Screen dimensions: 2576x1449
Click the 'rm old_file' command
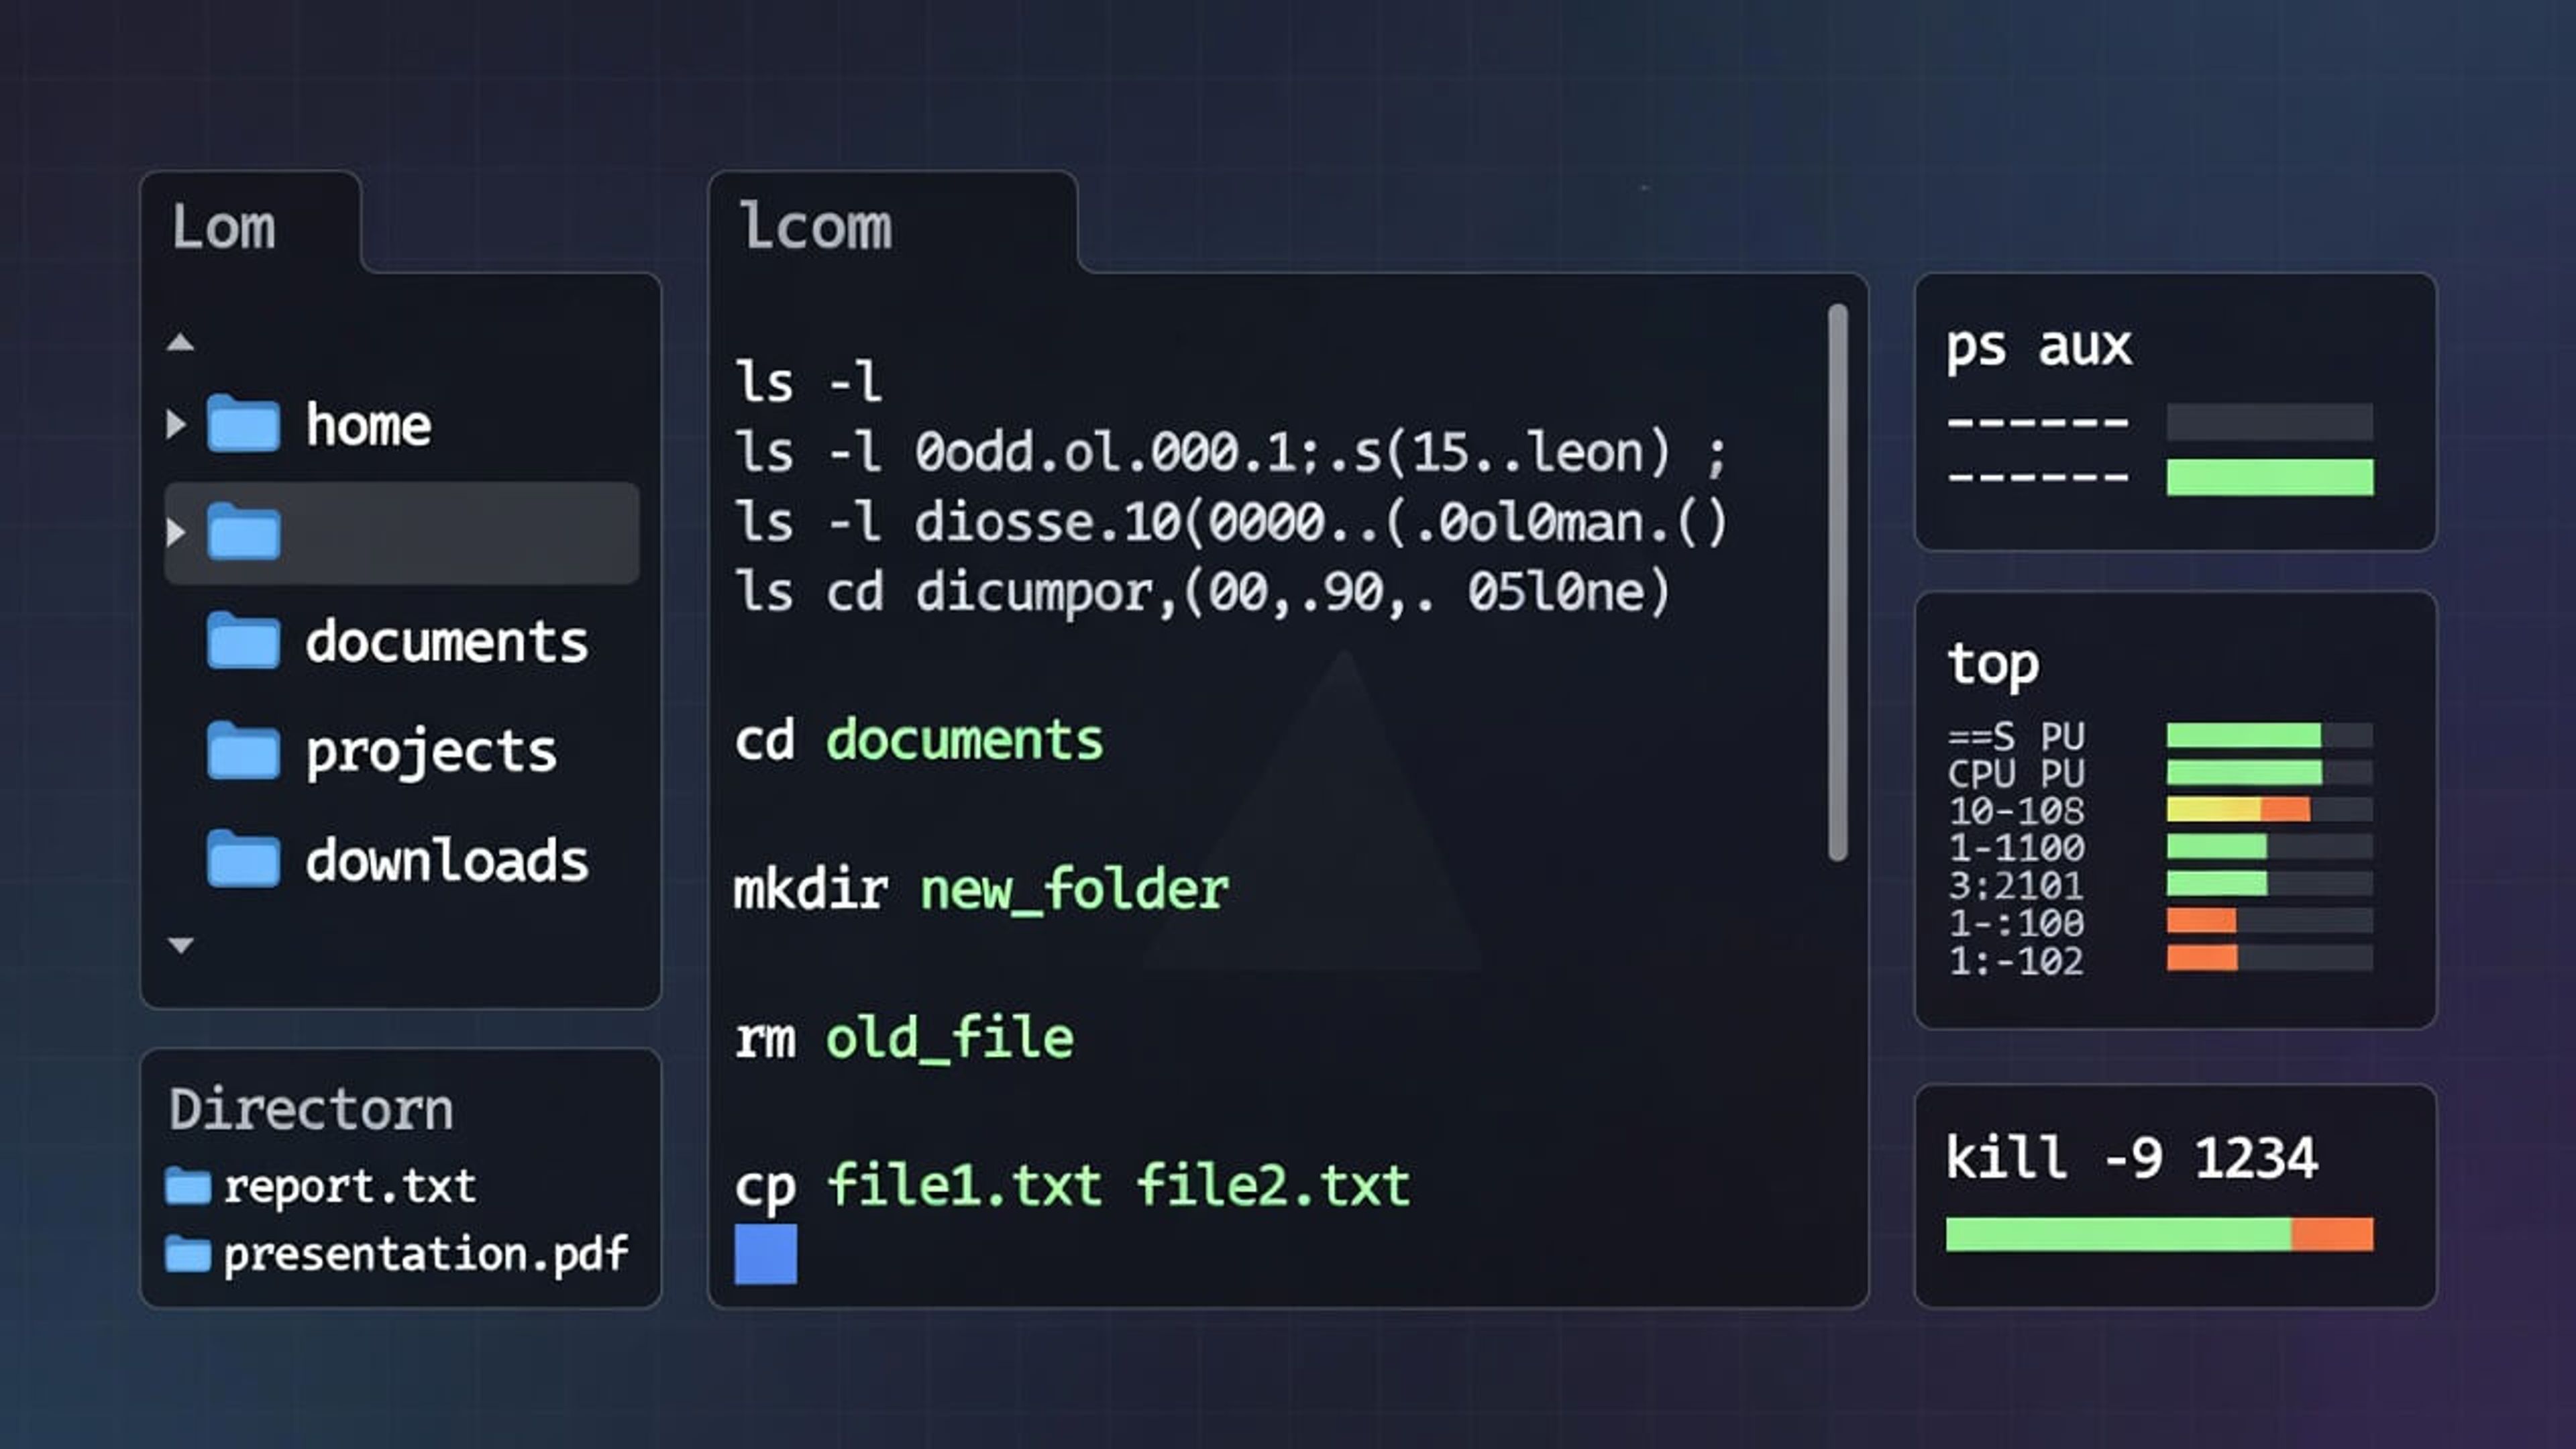tap(904, 1038)
